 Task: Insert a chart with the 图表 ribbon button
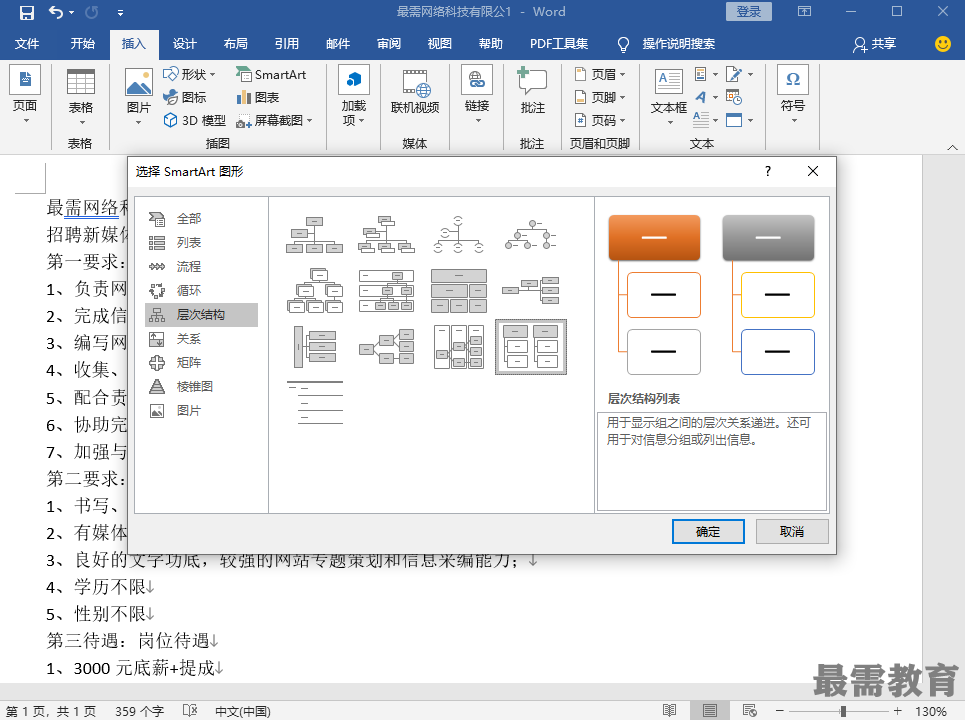click(x=258, y=97)
